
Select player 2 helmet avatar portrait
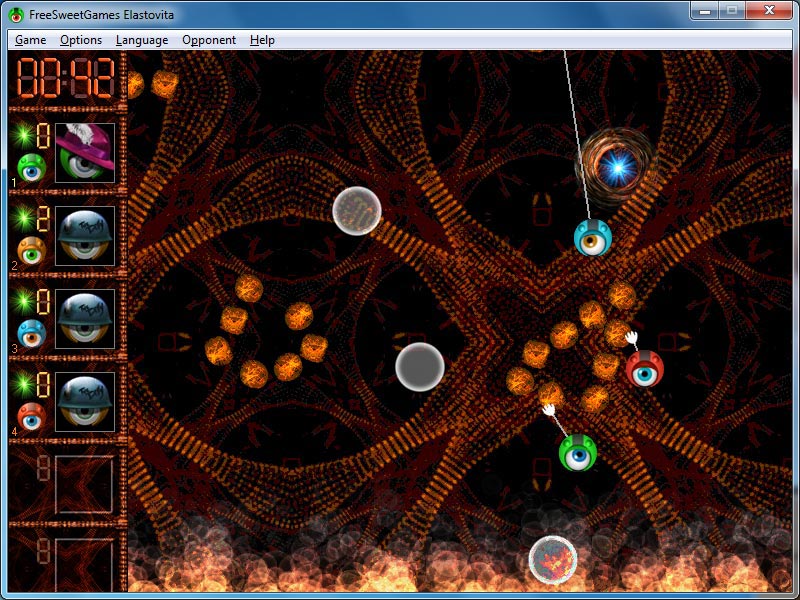click(85, 236)
